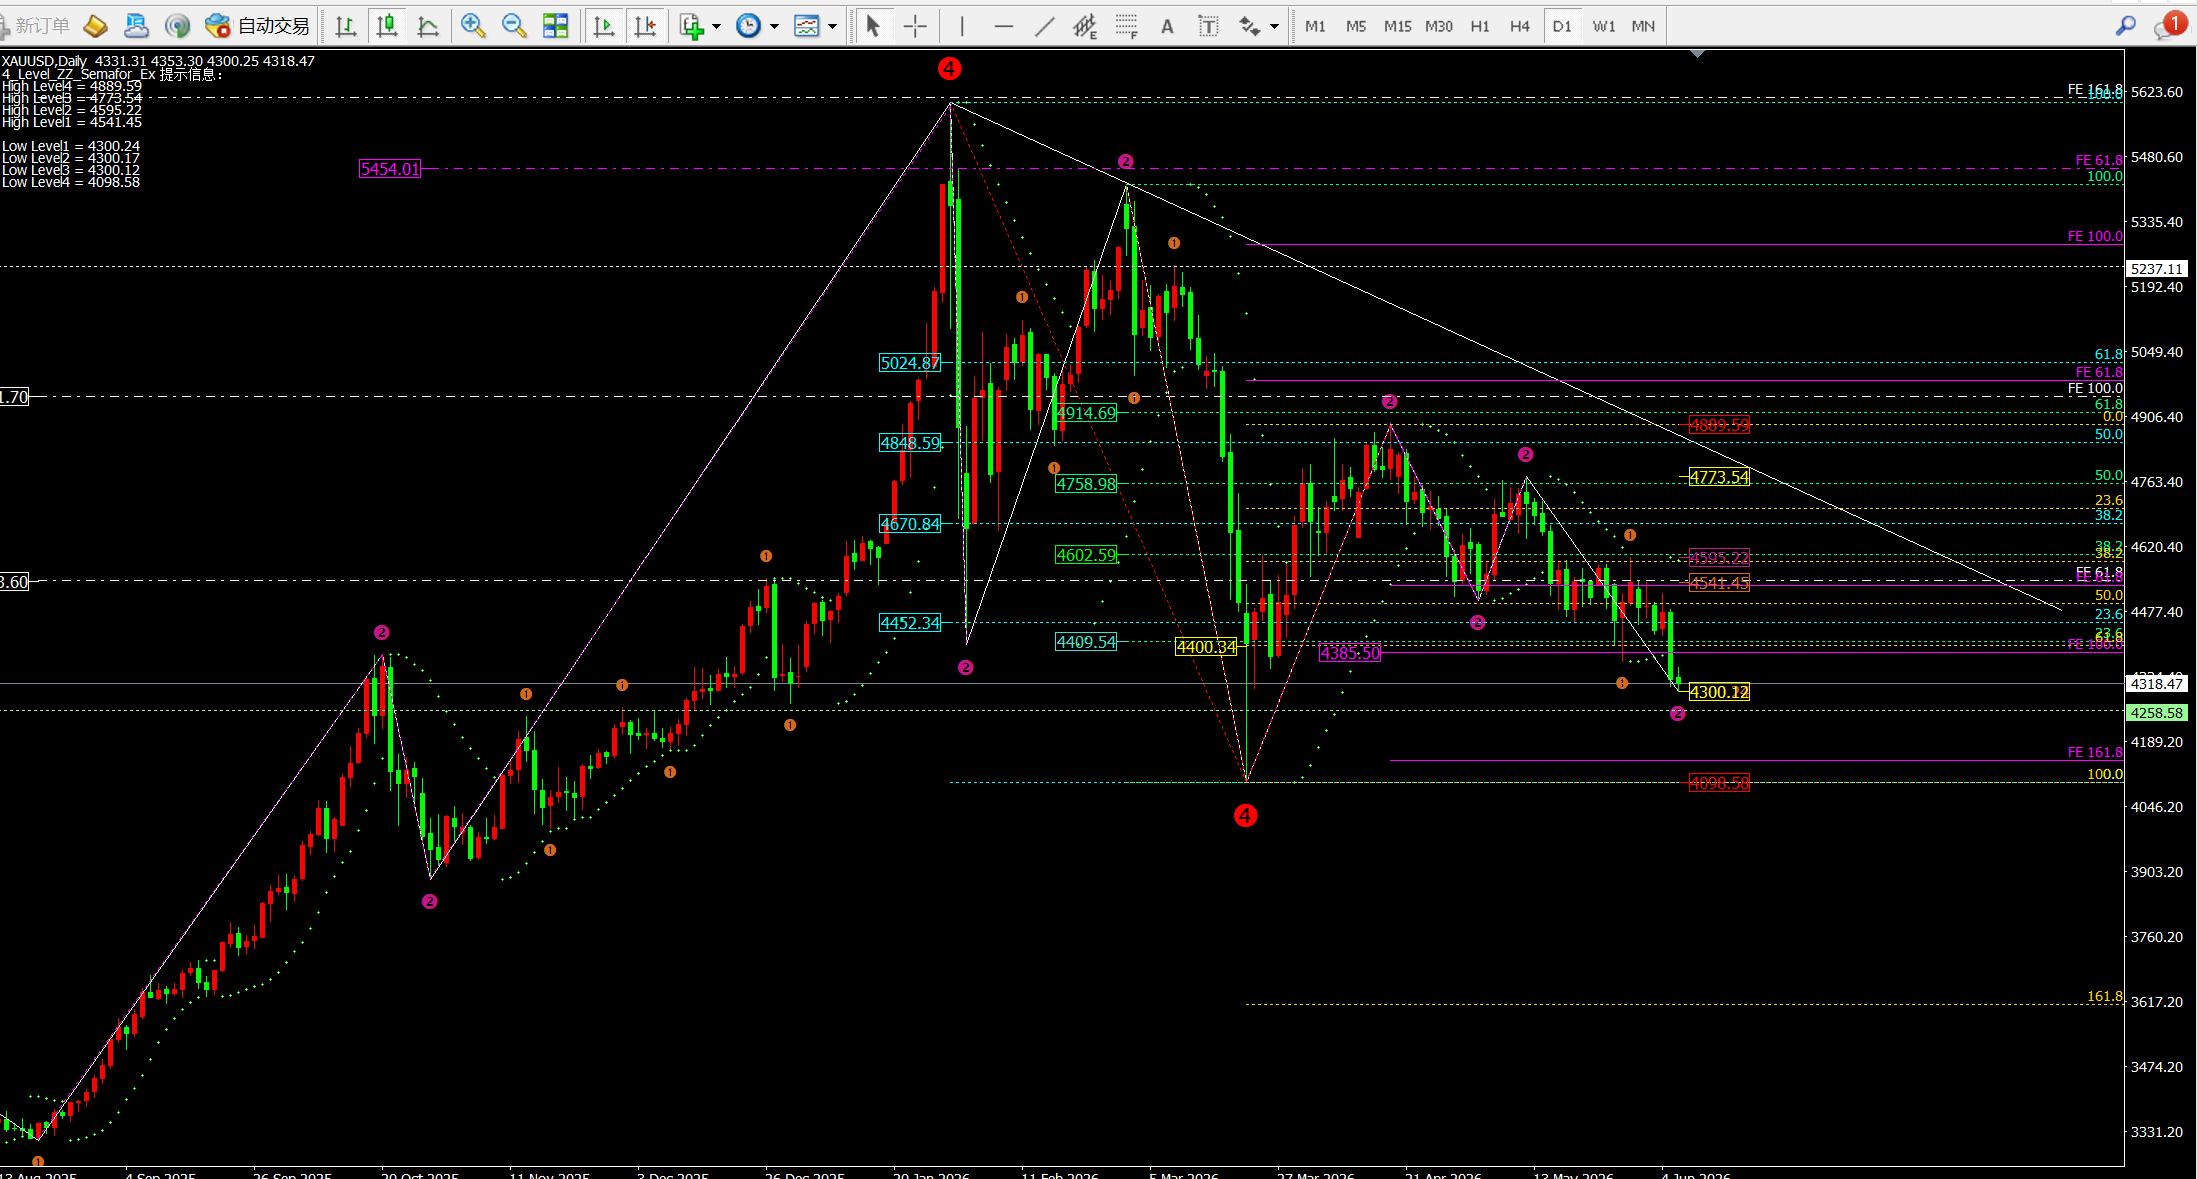Toggle chart shift button
This screenshot has height=1179, width=2197.
(x=645, y=26)
